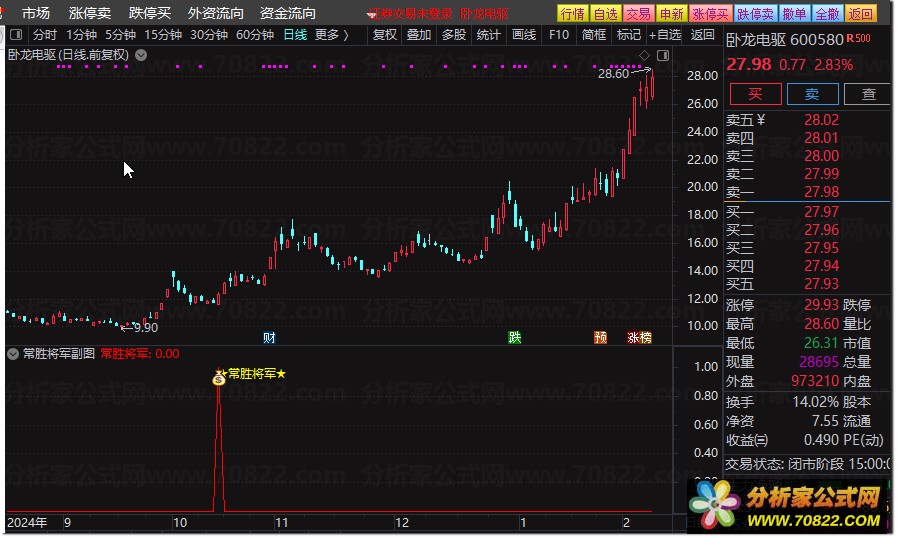897x537 pixels.
Task: Collapse the 常胜将军副图 indicator dropdown
Action: (13, 354)
